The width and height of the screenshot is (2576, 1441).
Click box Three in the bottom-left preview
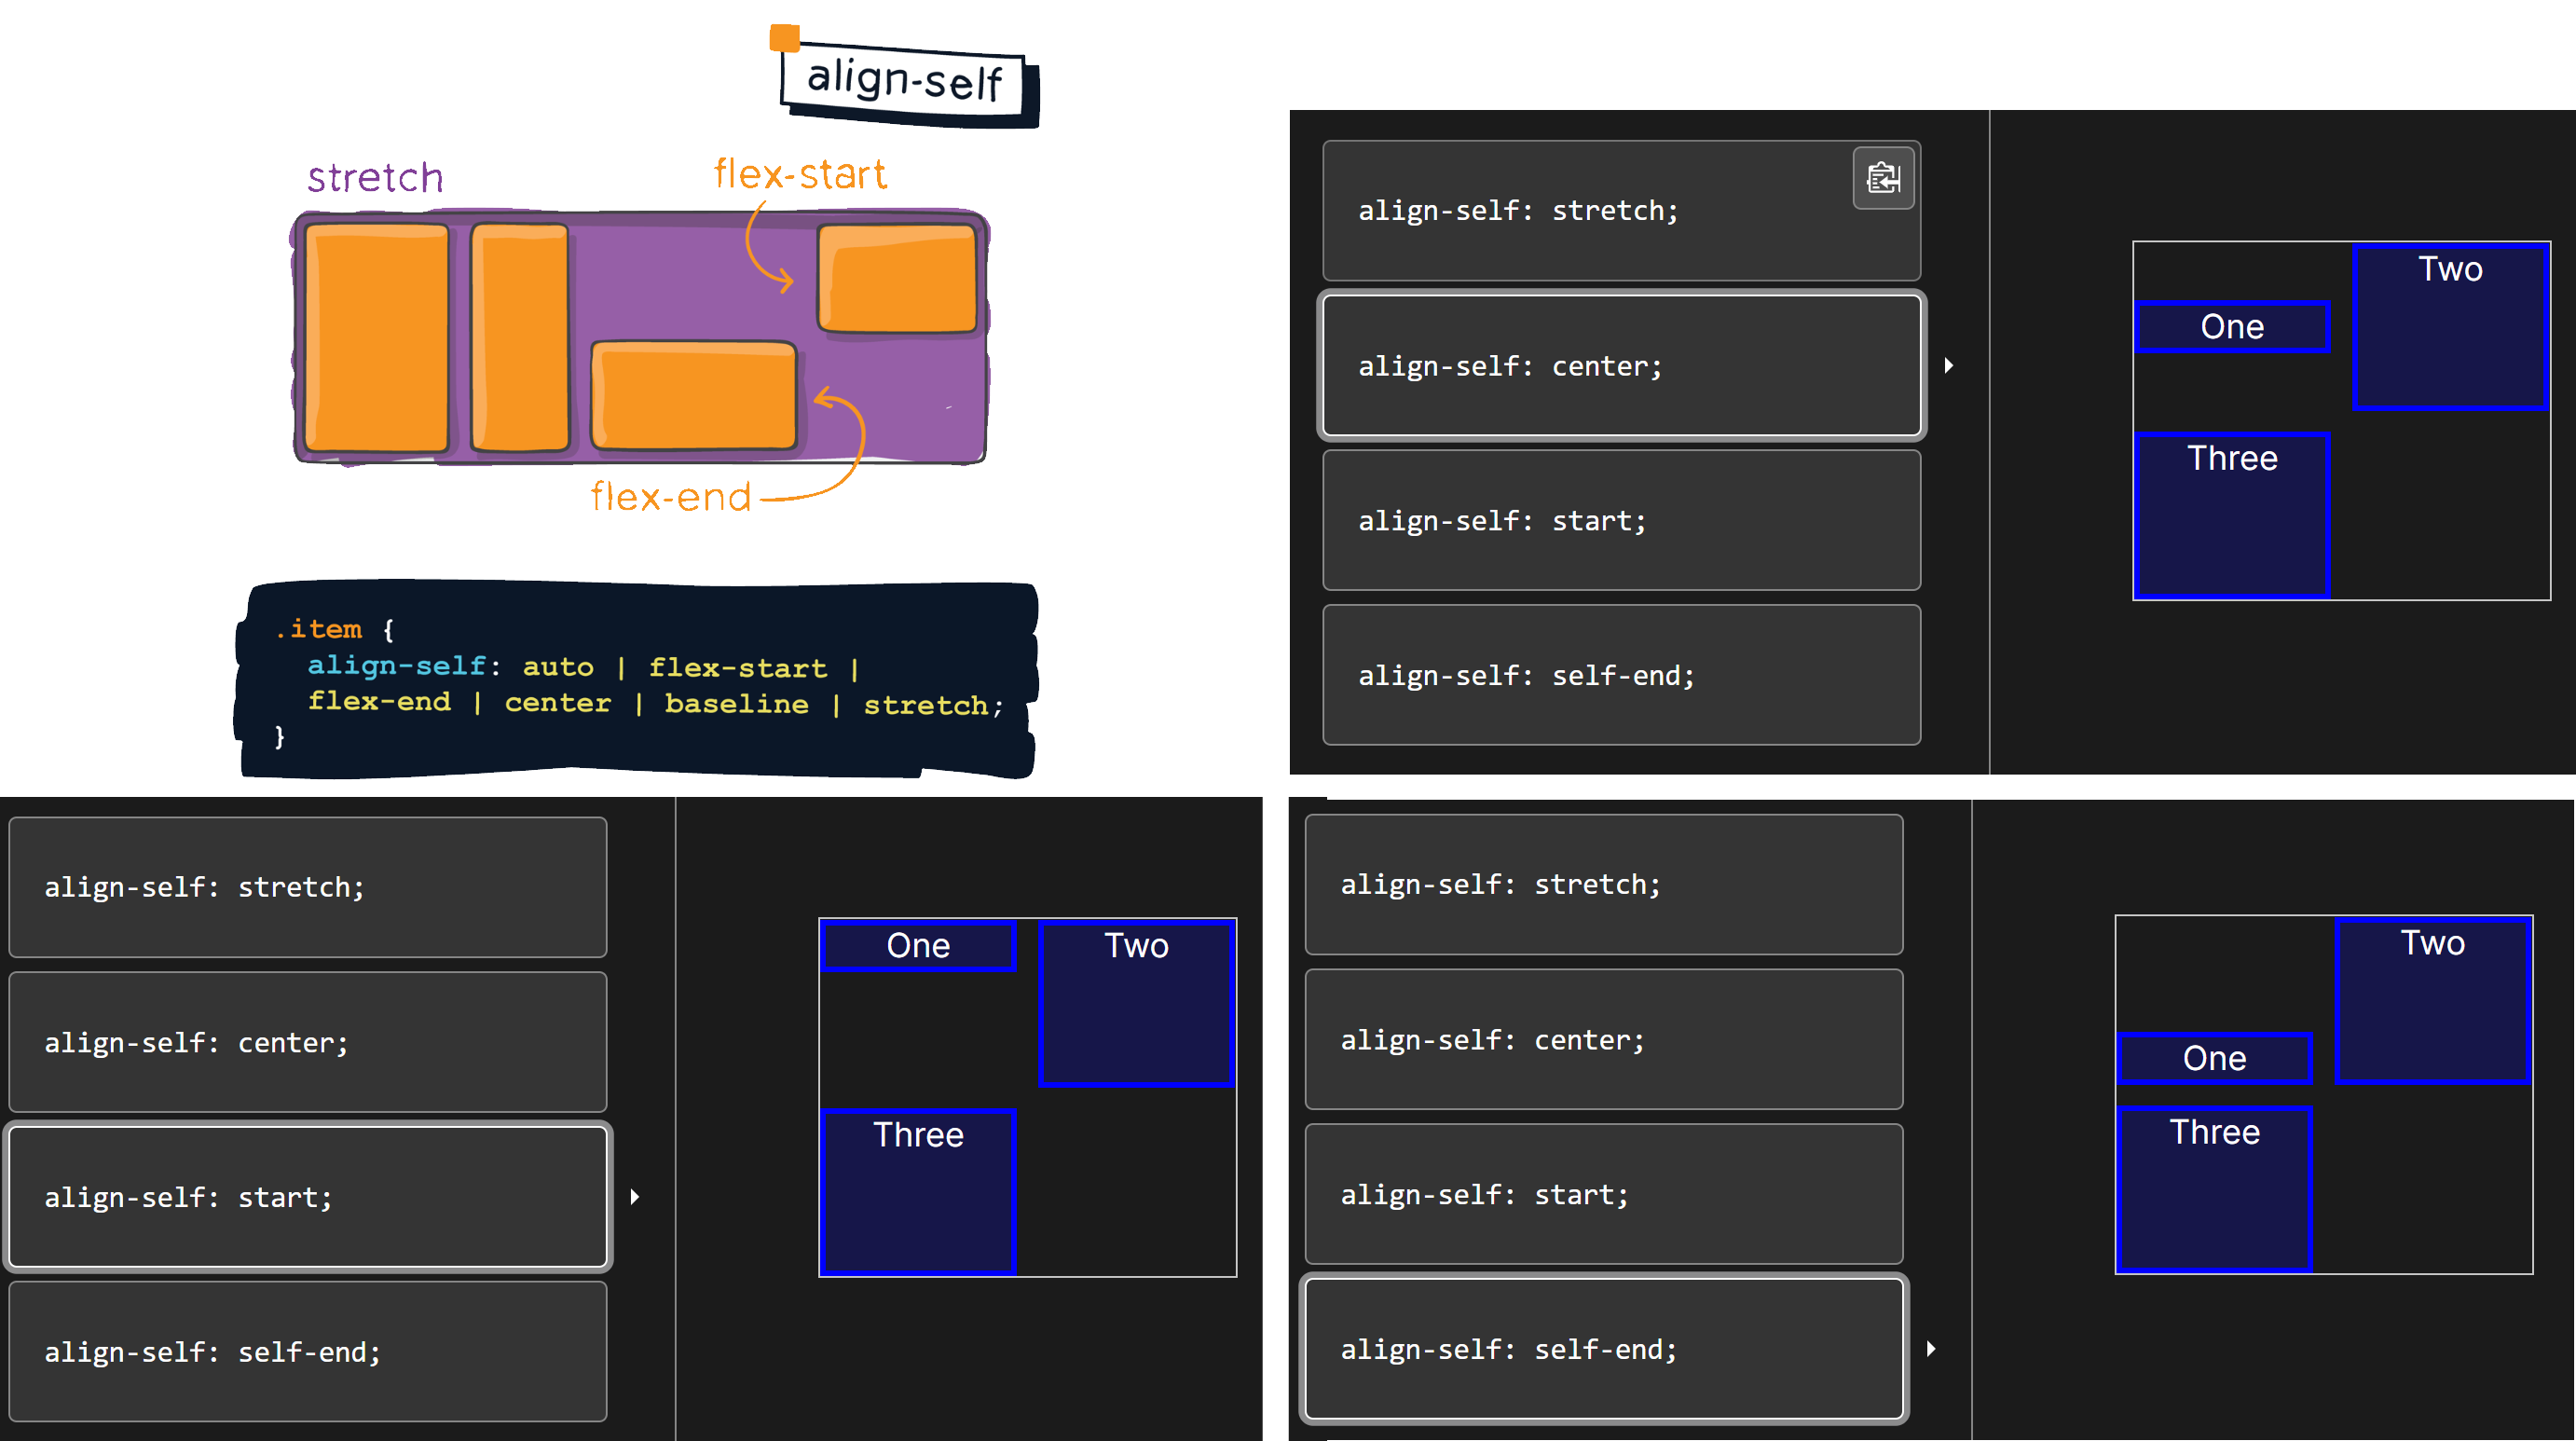(x=918, y=1190)
